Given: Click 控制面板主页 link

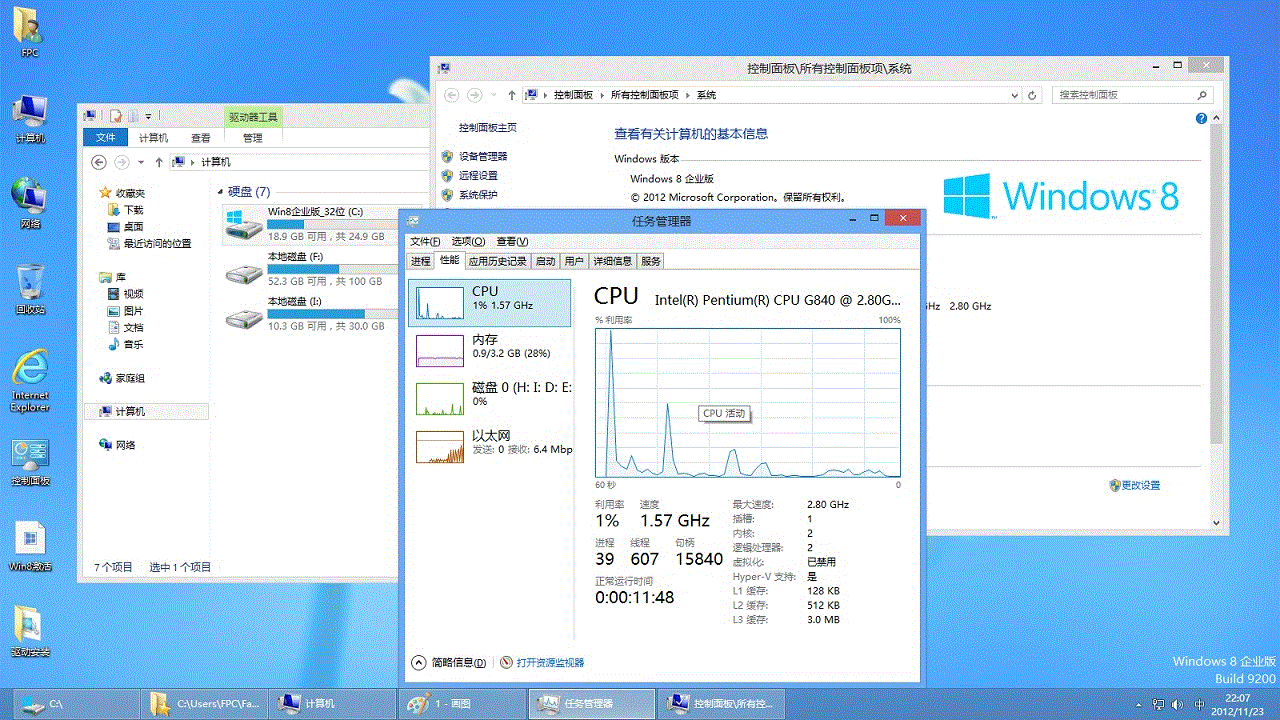Looking at the screenshot, I should pyautogui.click(x=488, y=128).
